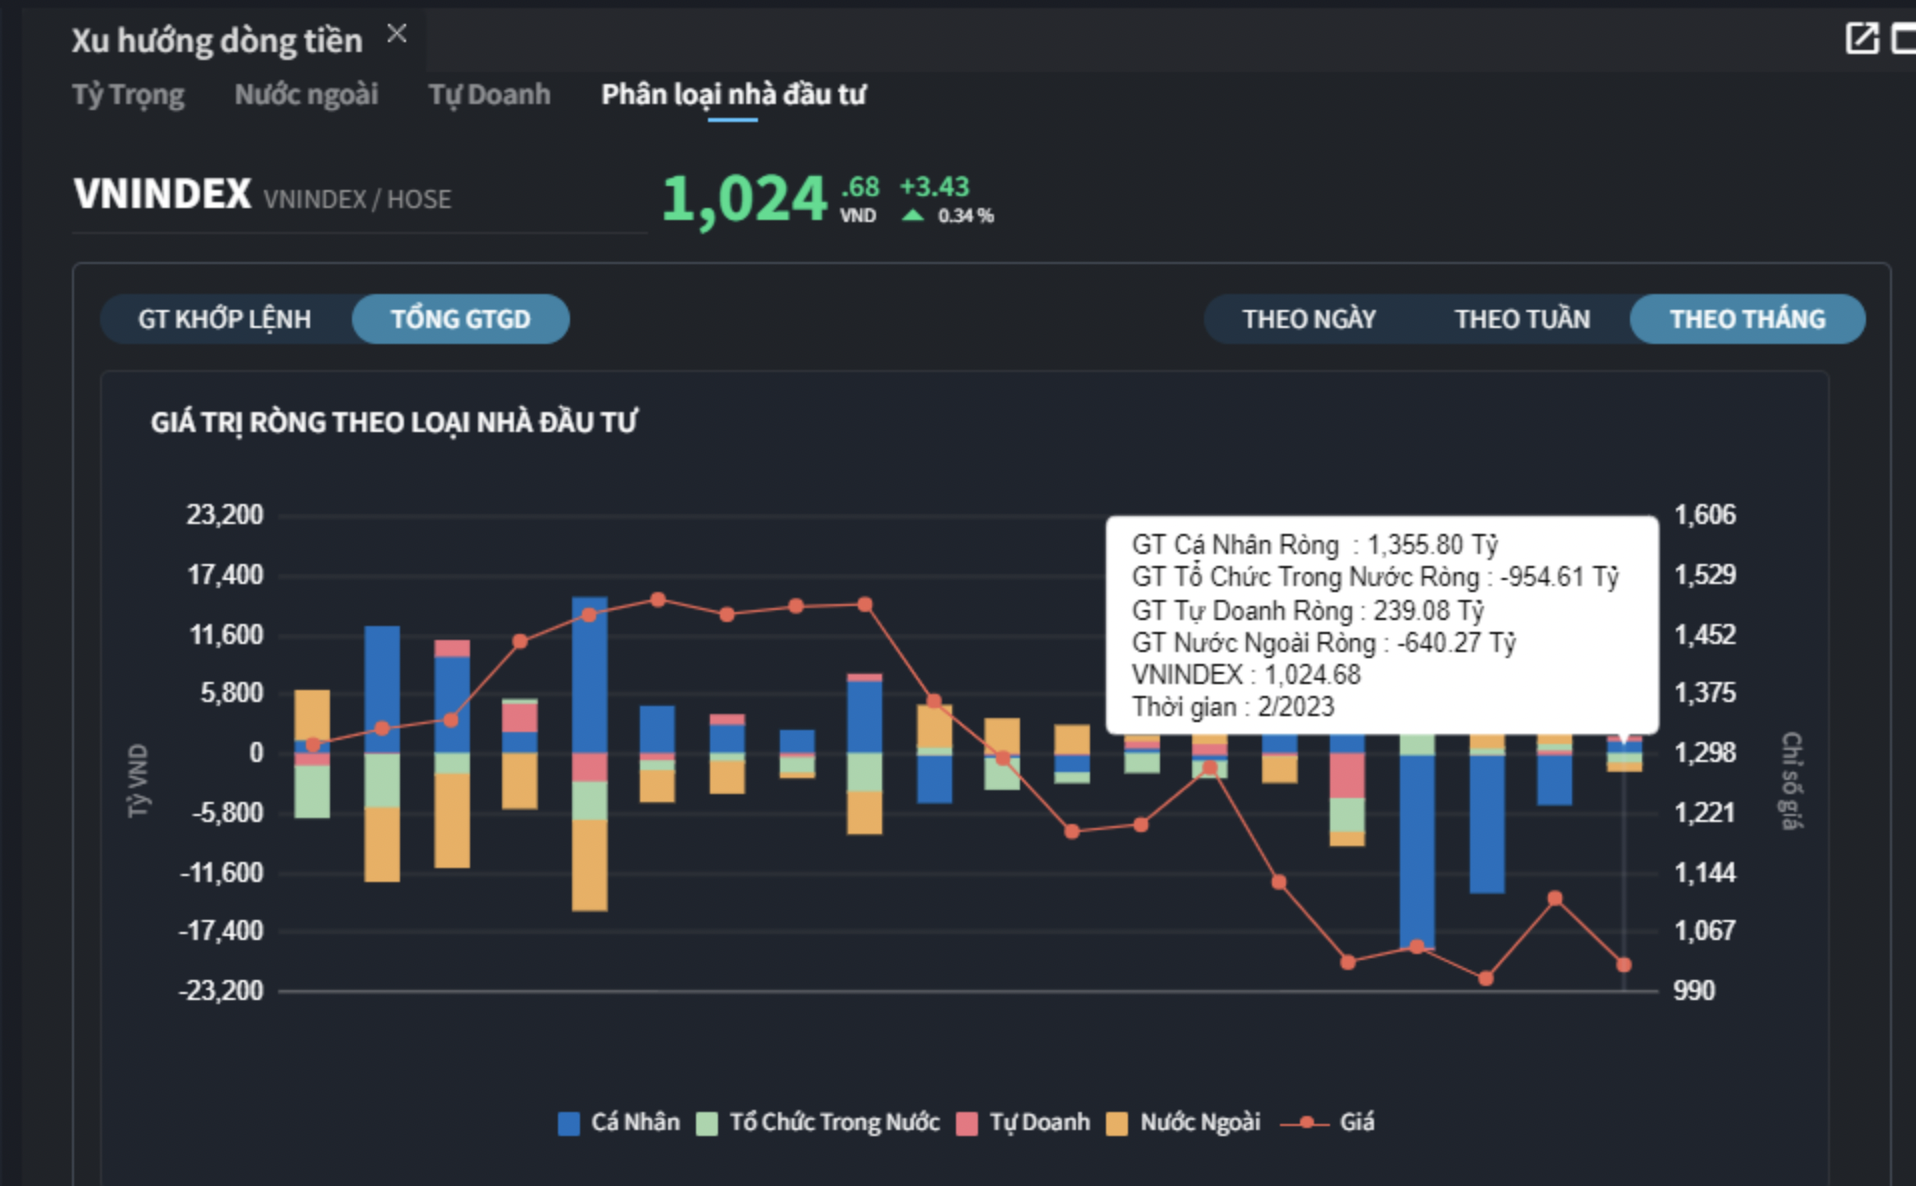This screenshot has width=1916, height=1186.
Task: Select TỔNG GTGD value mode
Action: [x=460, y=319]
